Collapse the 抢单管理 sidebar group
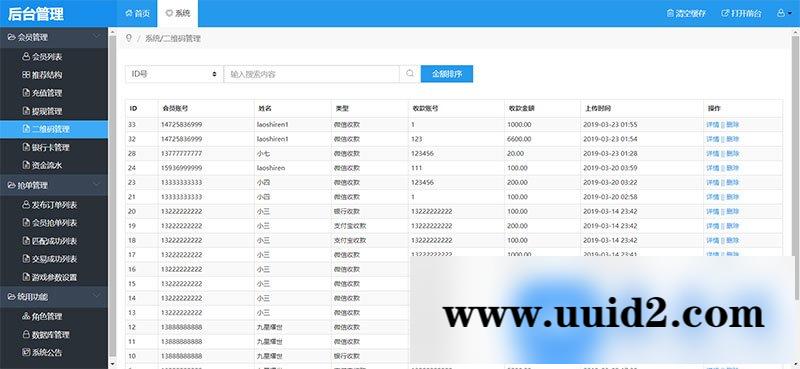The width and height of the screenshot is (800, 369). click(x=54, y=185)
